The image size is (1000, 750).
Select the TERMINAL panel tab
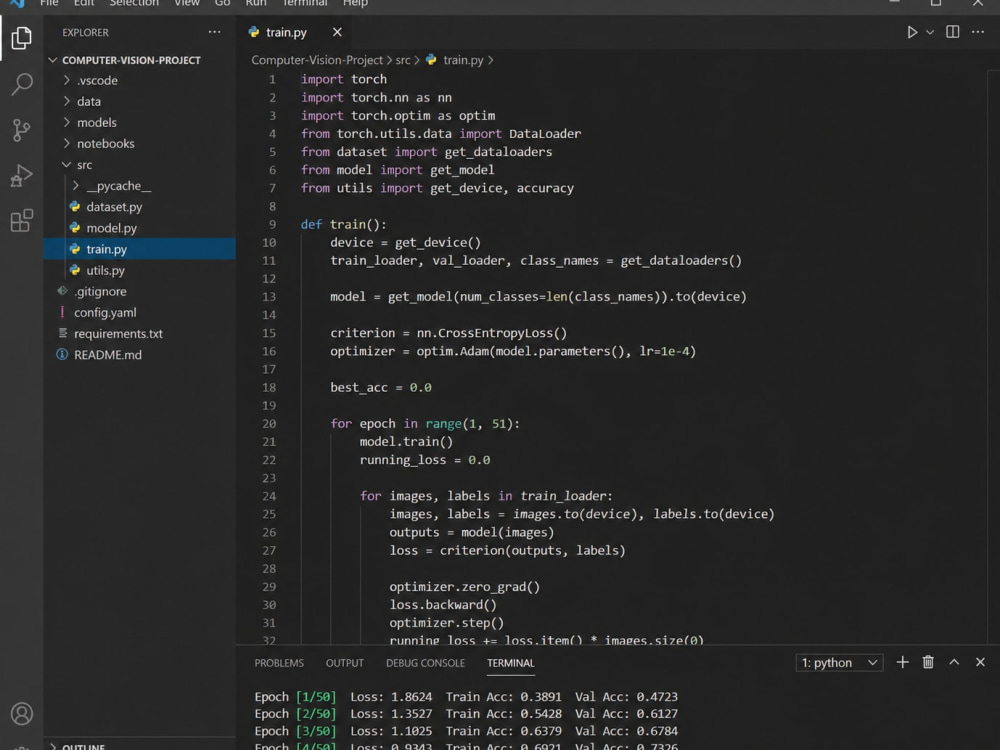[511, 663]
